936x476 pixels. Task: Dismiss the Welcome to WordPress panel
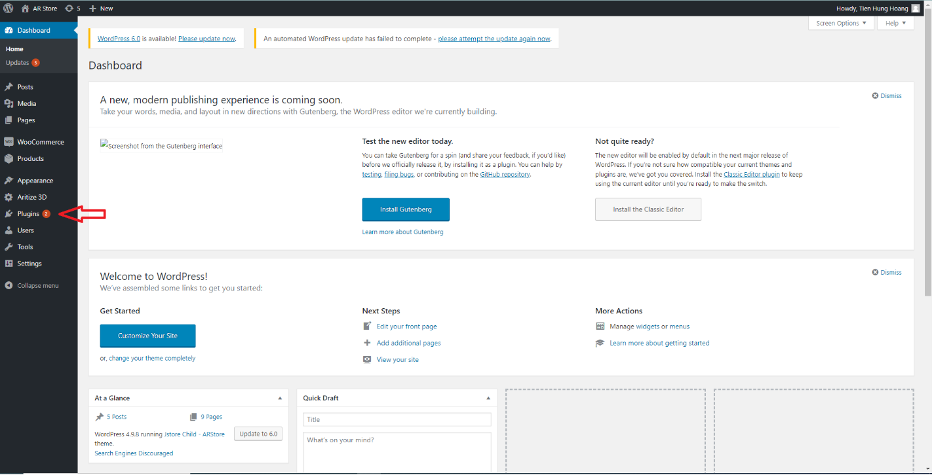(x=887, y=272)
